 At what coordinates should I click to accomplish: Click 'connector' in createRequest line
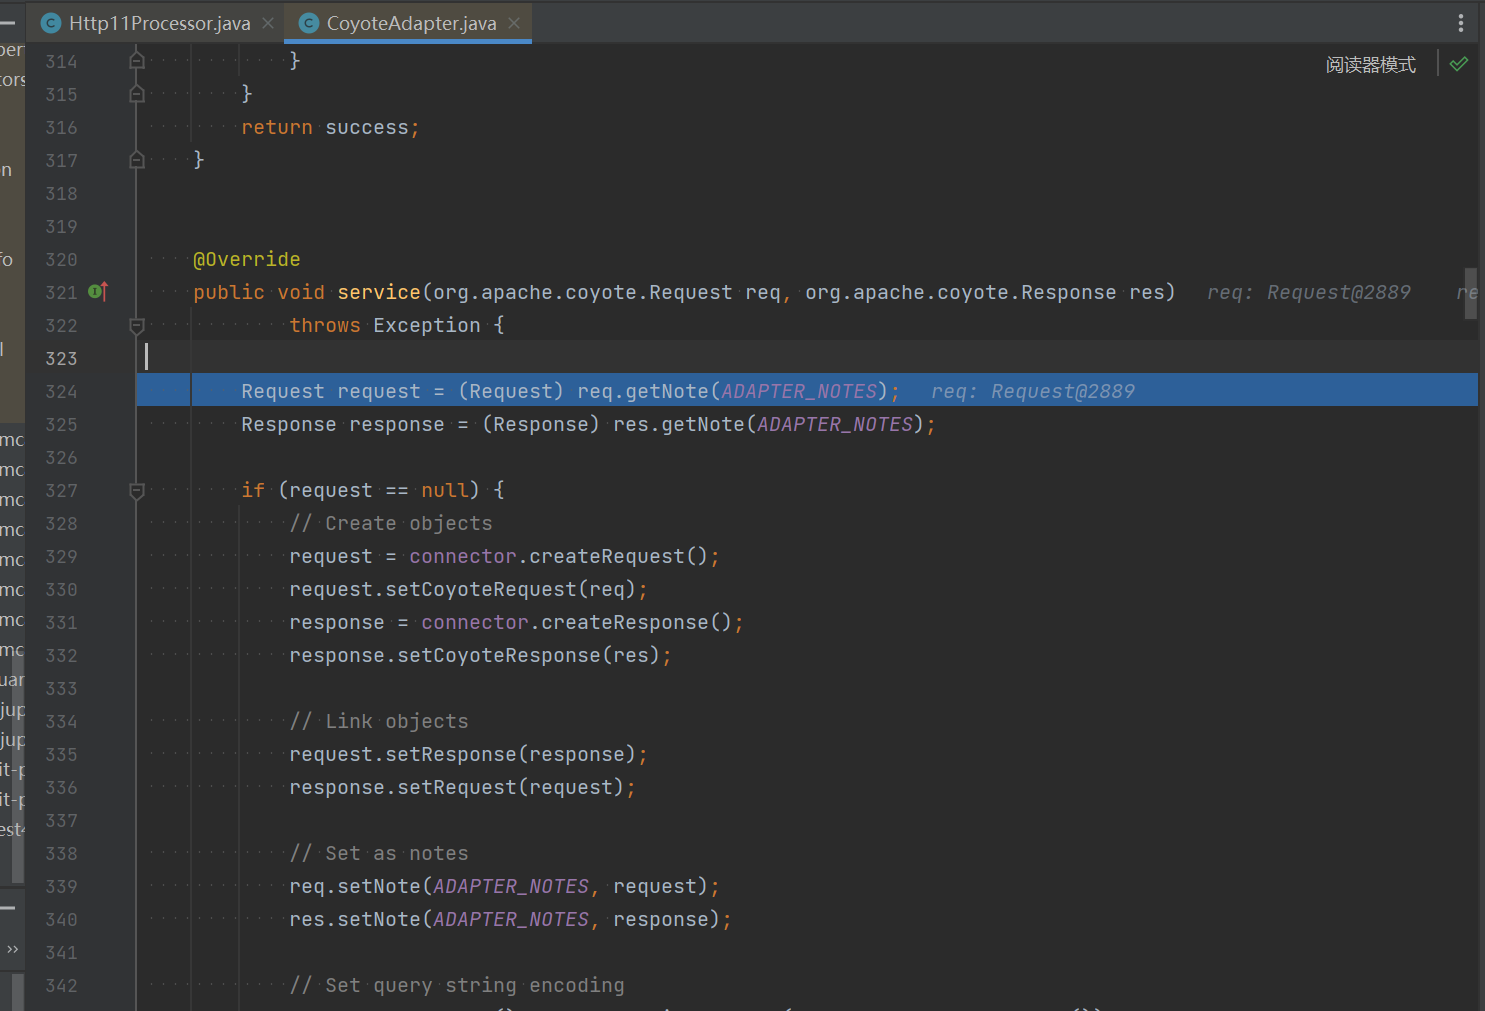(x=463, y=556)
